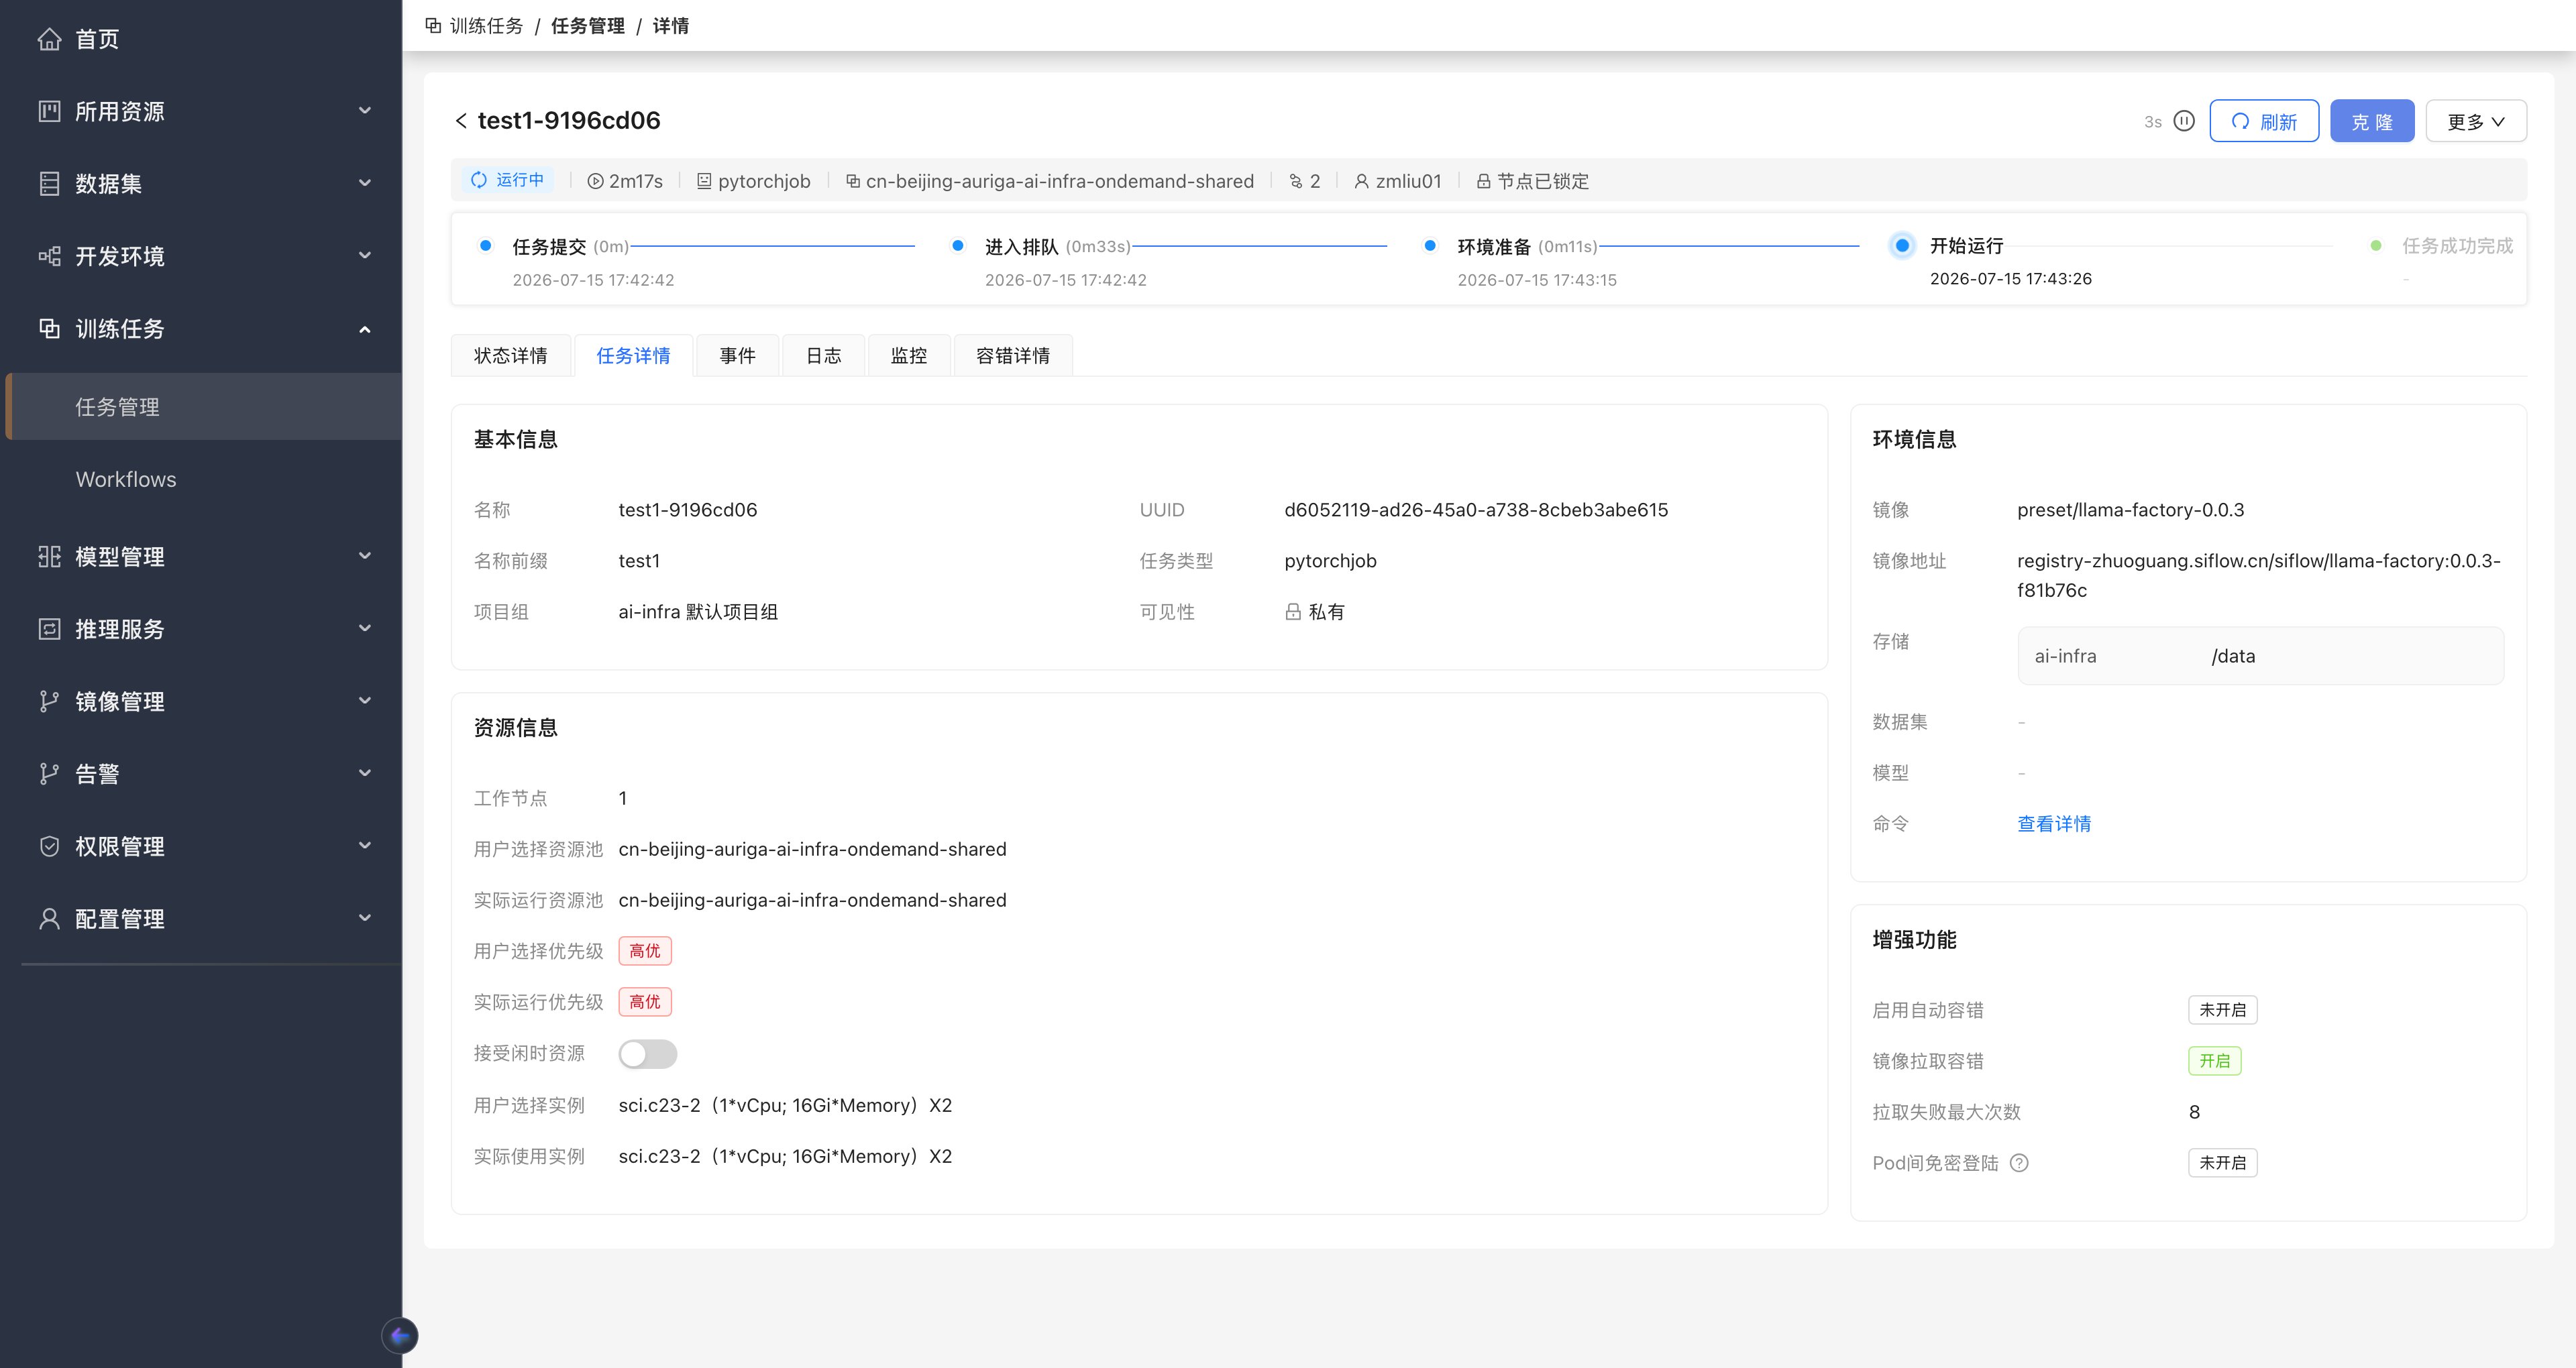The height and width of the screenshot is (1368, 2576).
Task: Click the 任务提交 timeline step dot
Action: tap(485, 246)
